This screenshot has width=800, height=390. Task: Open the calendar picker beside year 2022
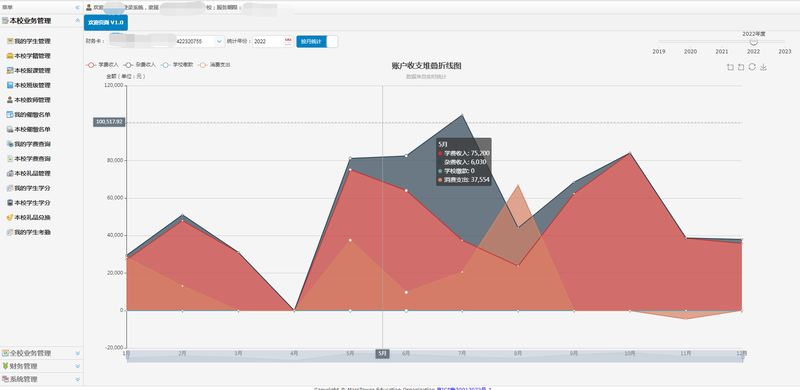pyautogui.click(x=288, y=41)
